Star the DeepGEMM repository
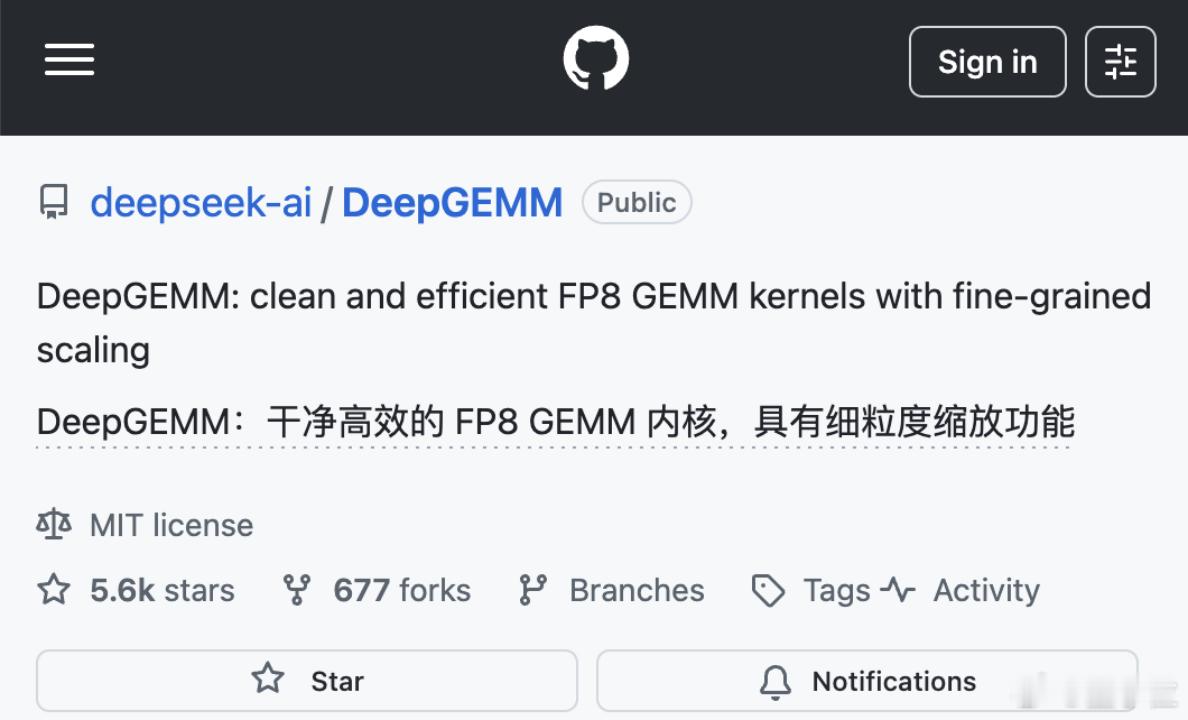The width and height of the screenshot is (1188, 720). 307,680
